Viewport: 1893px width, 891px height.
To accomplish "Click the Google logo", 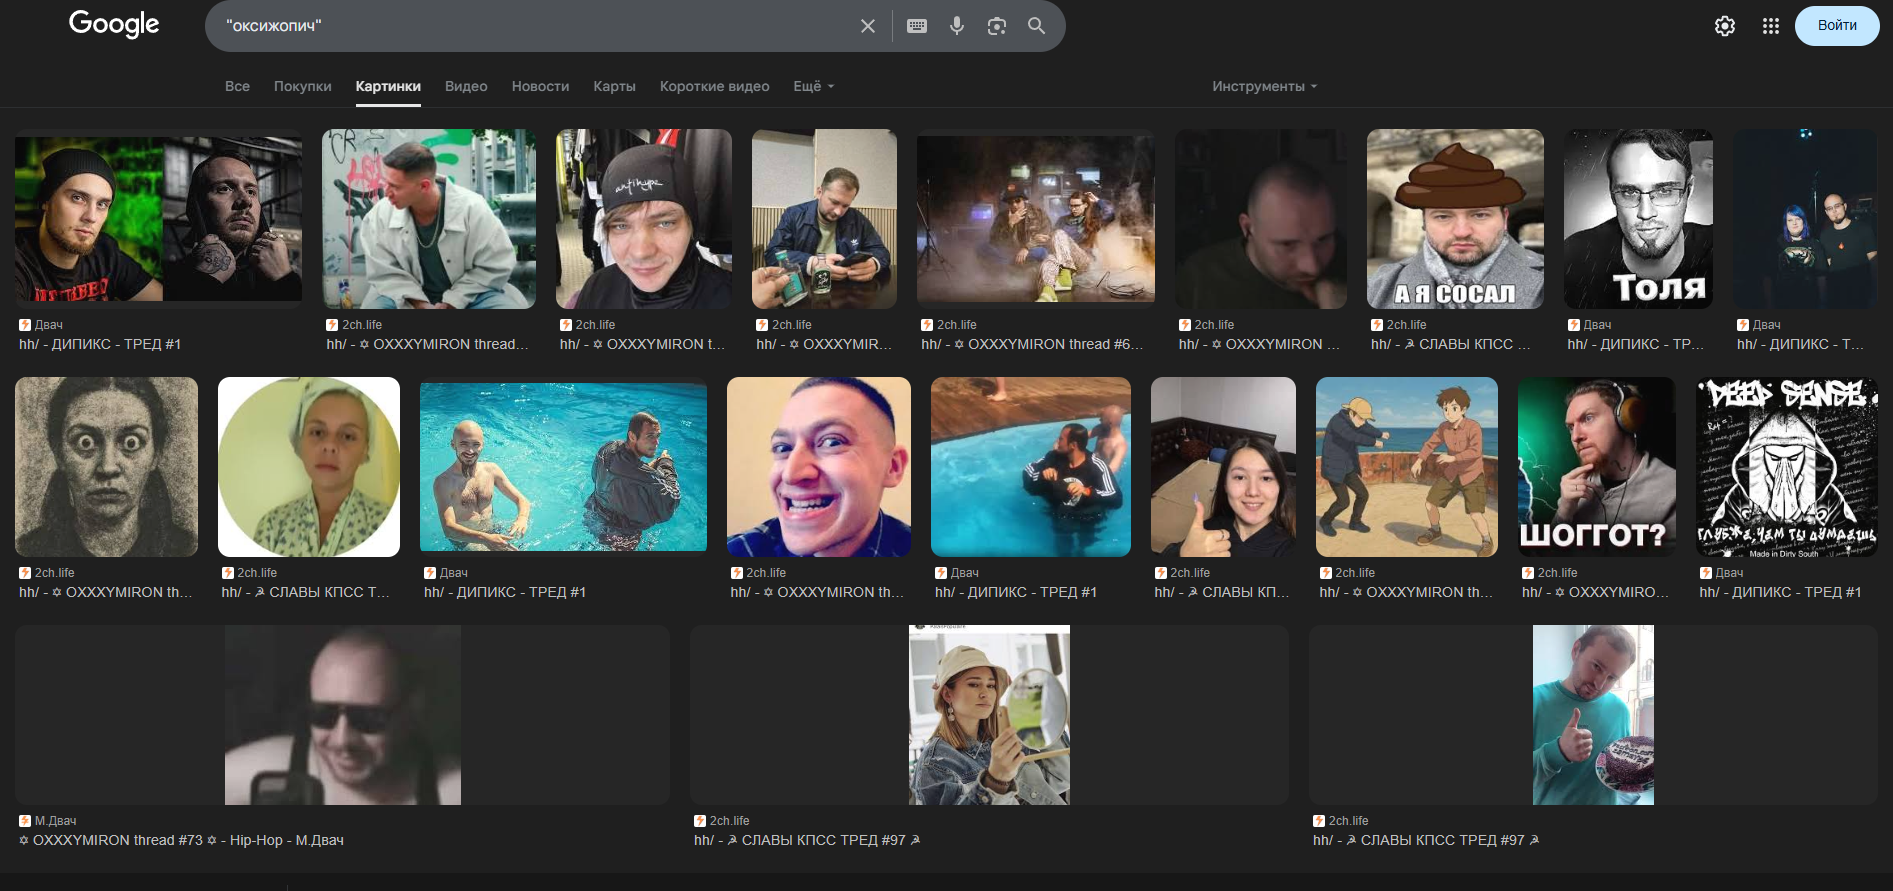I will click(114, 24).
